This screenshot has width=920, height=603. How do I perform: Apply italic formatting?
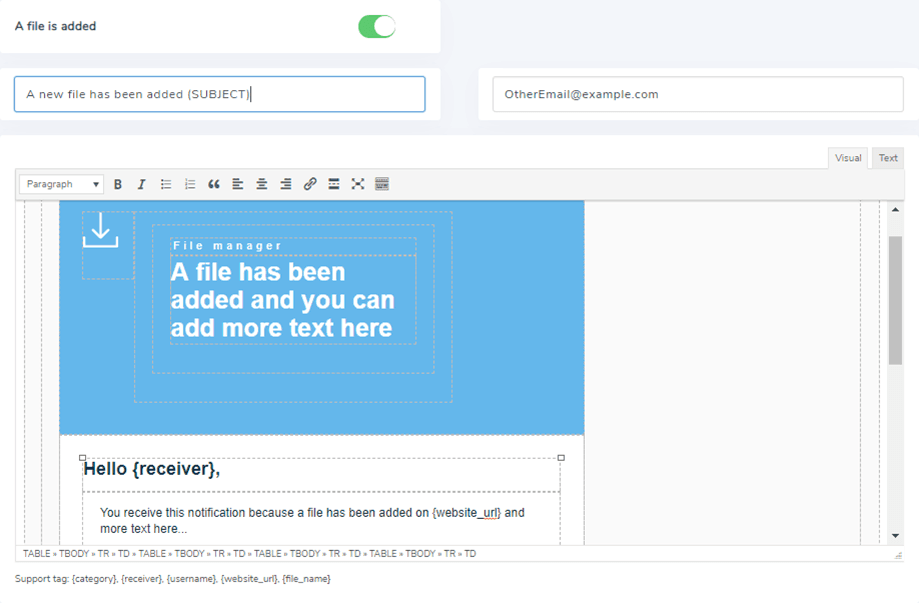coord(142,184)
